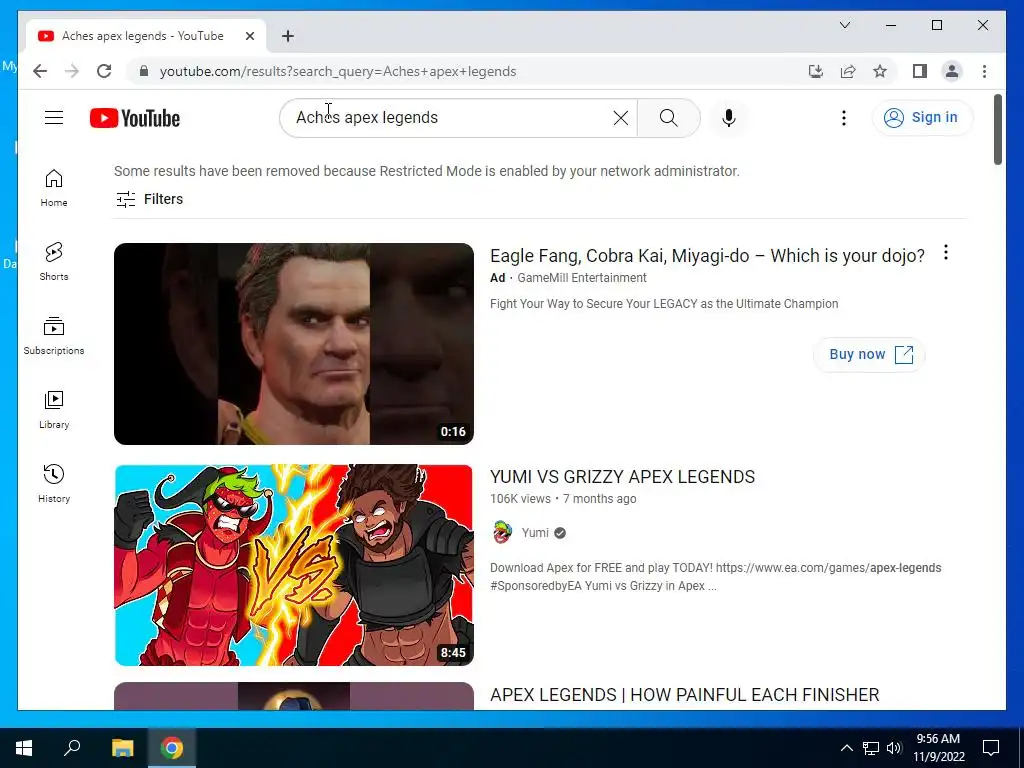Click the install app icon in address bar
This screenshot has width=1024, height=768.
tap(816, 71)
